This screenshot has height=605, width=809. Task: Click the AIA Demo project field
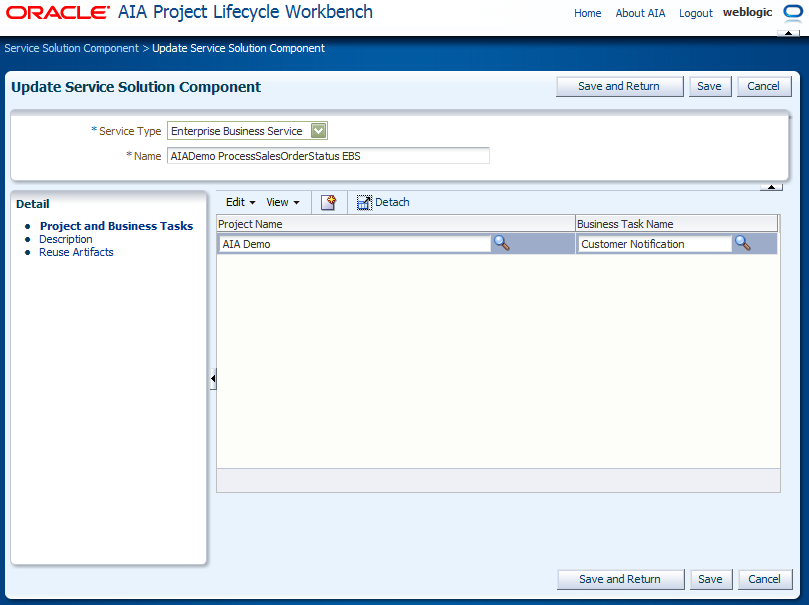point(354,244)
